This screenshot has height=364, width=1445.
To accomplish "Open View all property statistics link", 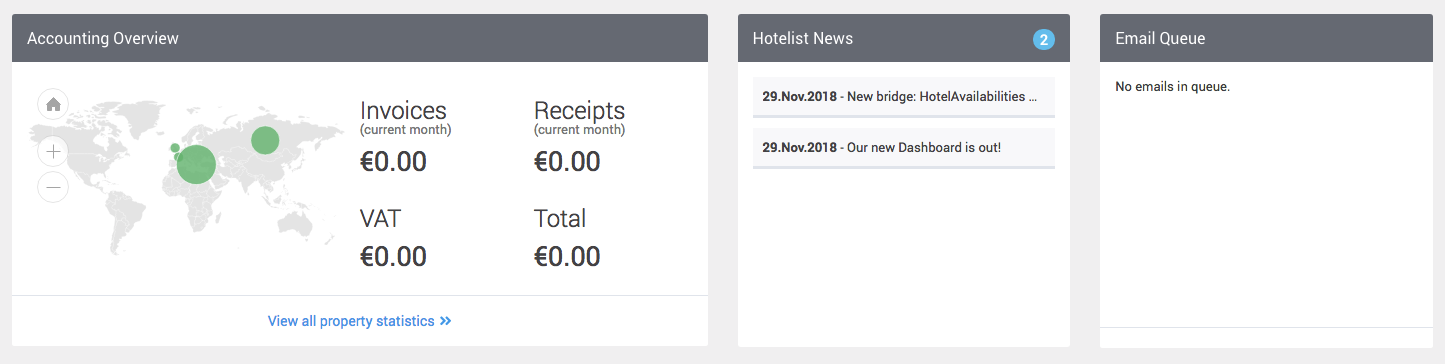I will 359,321.
